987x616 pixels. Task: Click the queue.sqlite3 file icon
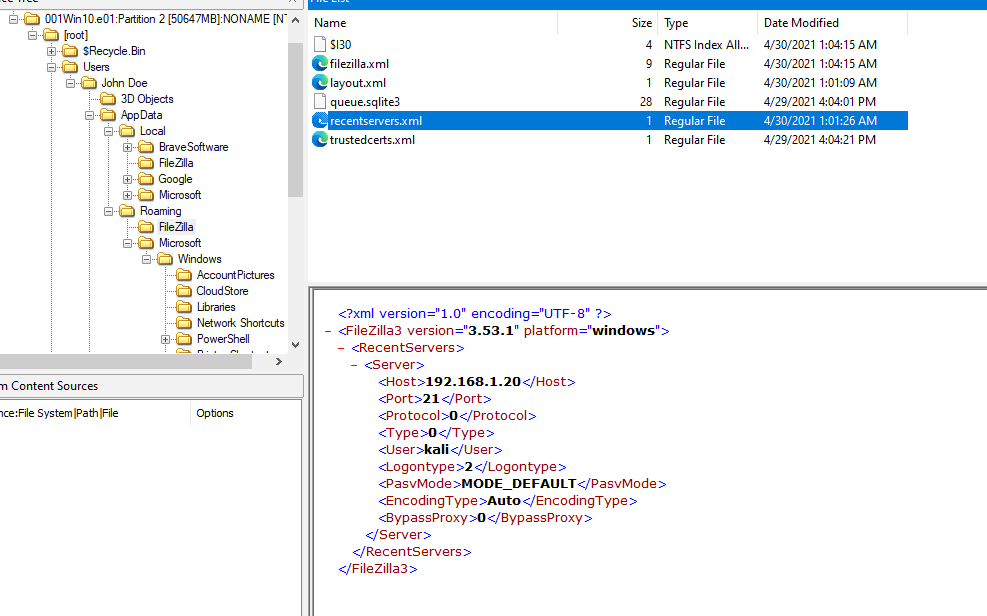(320, 102)
